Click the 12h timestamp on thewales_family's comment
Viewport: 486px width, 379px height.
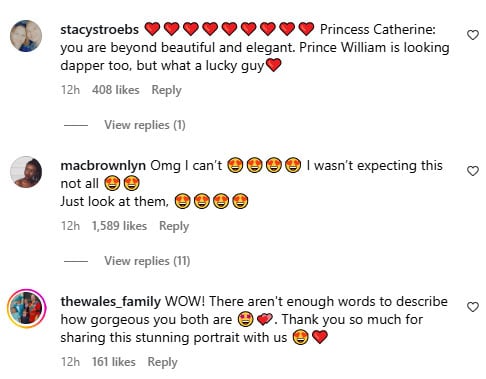[x=70, y=362]
